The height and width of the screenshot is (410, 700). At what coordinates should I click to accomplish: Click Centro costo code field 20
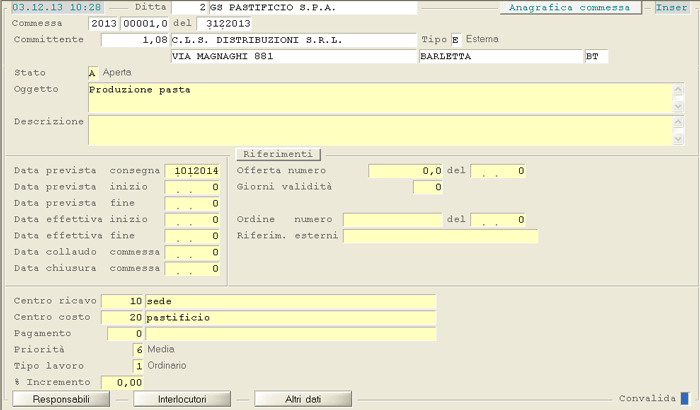pyautogui.click(x=122, y=318)
